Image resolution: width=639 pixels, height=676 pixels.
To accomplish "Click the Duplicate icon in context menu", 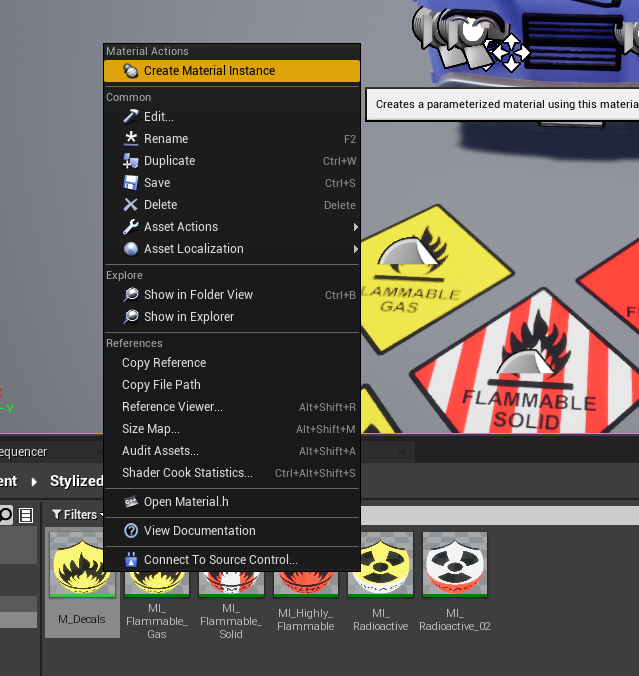I will pyautogui.click(x=131, y=161).
